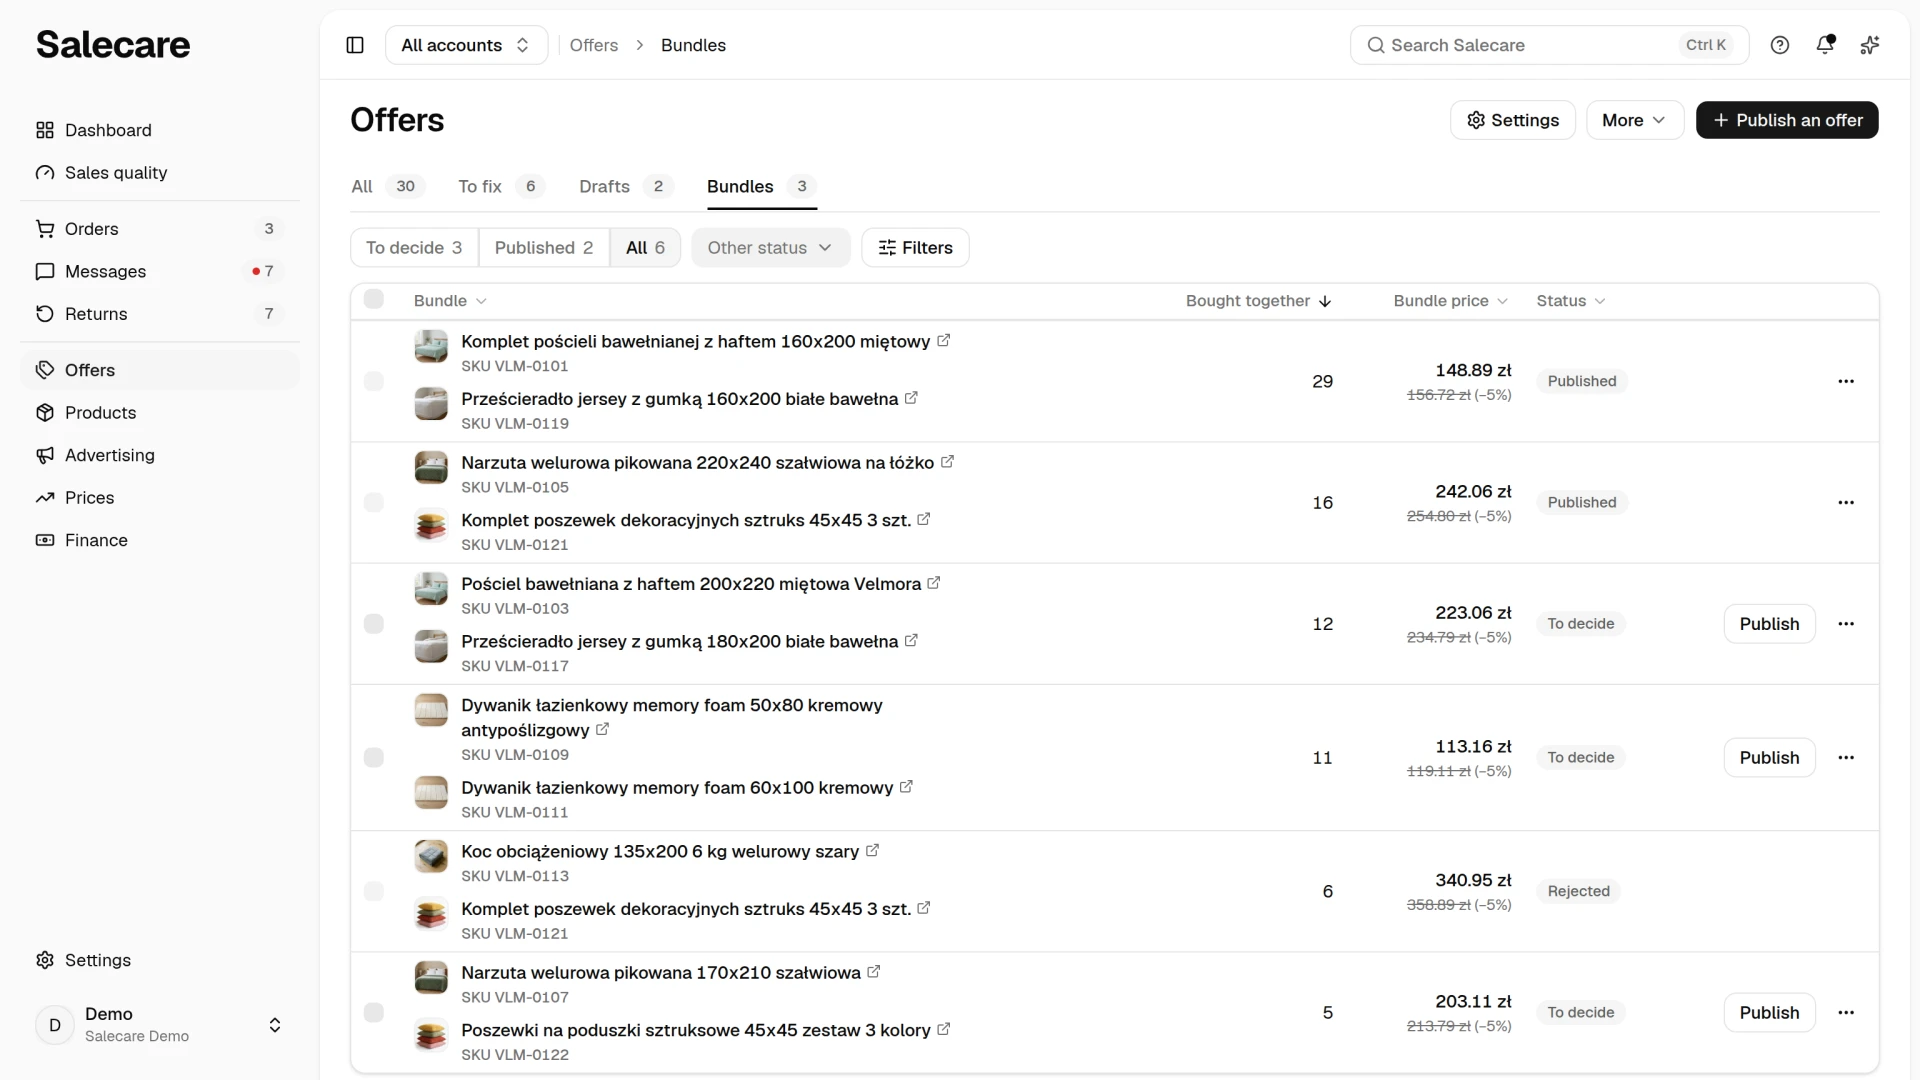This screenshot has height=1080, width=1920.
Task: Check the Pościel bawełniana 200x220 bundle row
Action: pos(374,624)
